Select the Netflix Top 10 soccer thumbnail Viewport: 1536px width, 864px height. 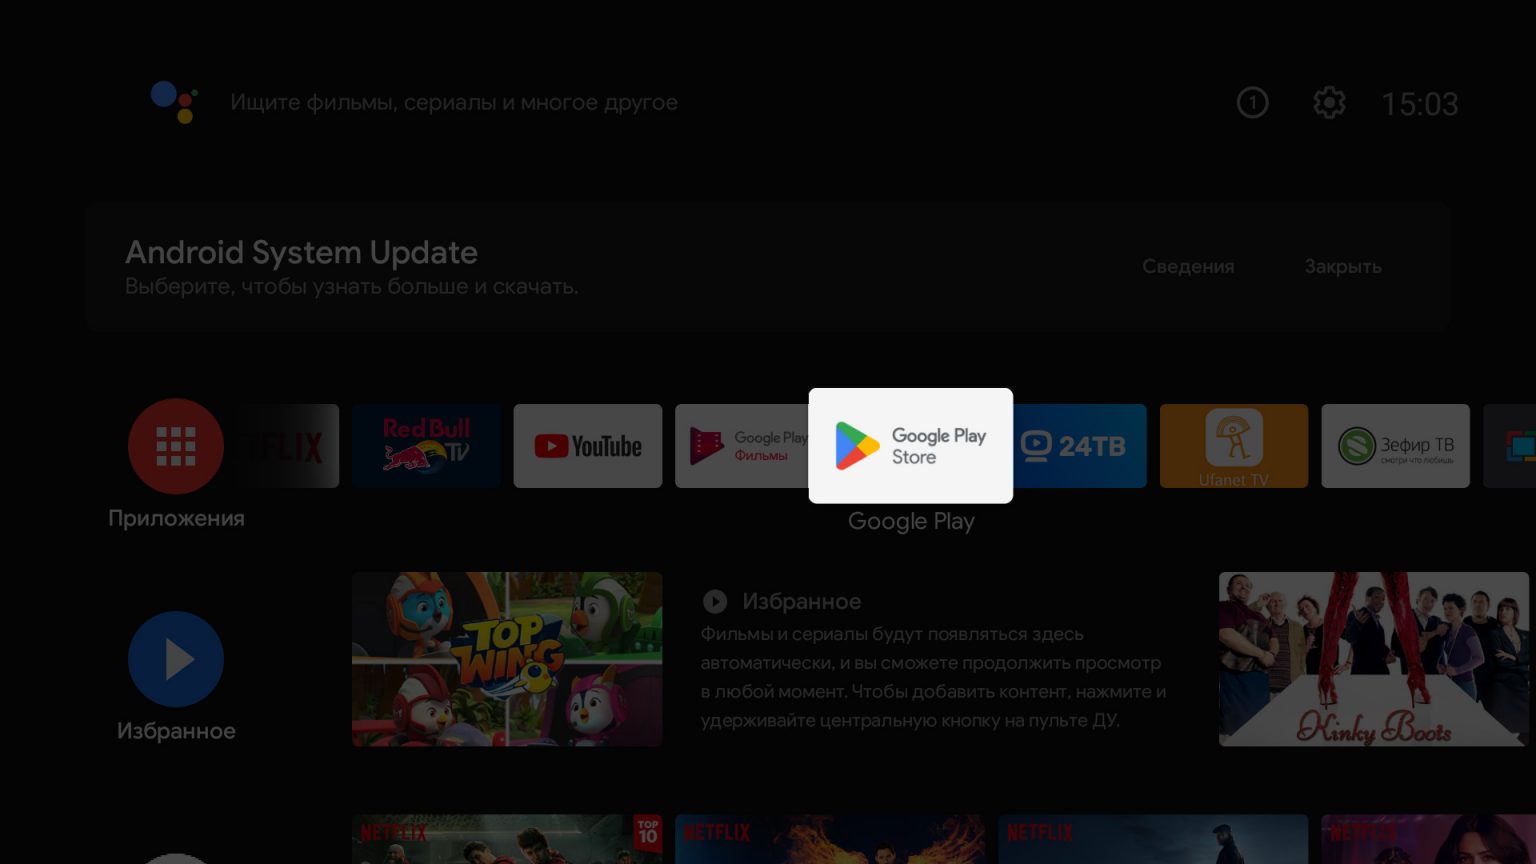click(x=507, y=838)
